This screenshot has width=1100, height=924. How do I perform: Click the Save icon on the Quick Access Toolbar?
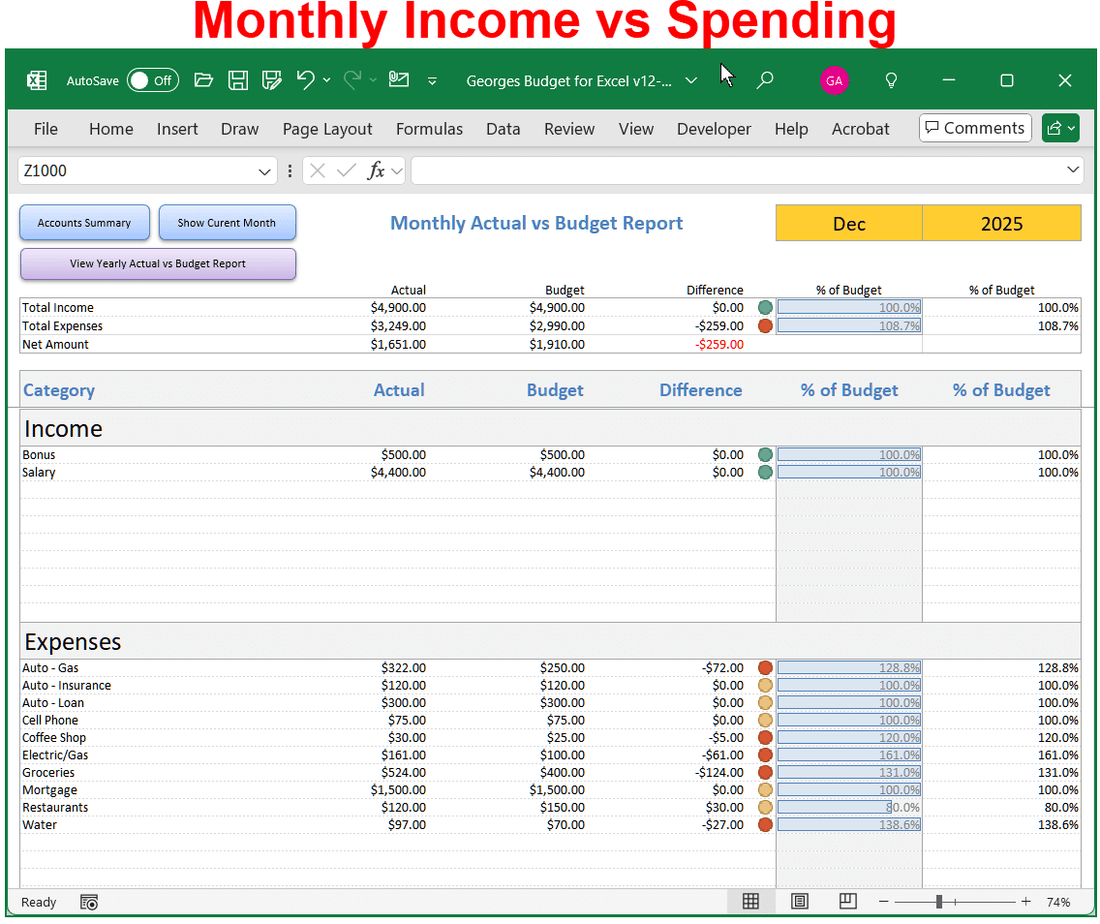coord(238,80)
